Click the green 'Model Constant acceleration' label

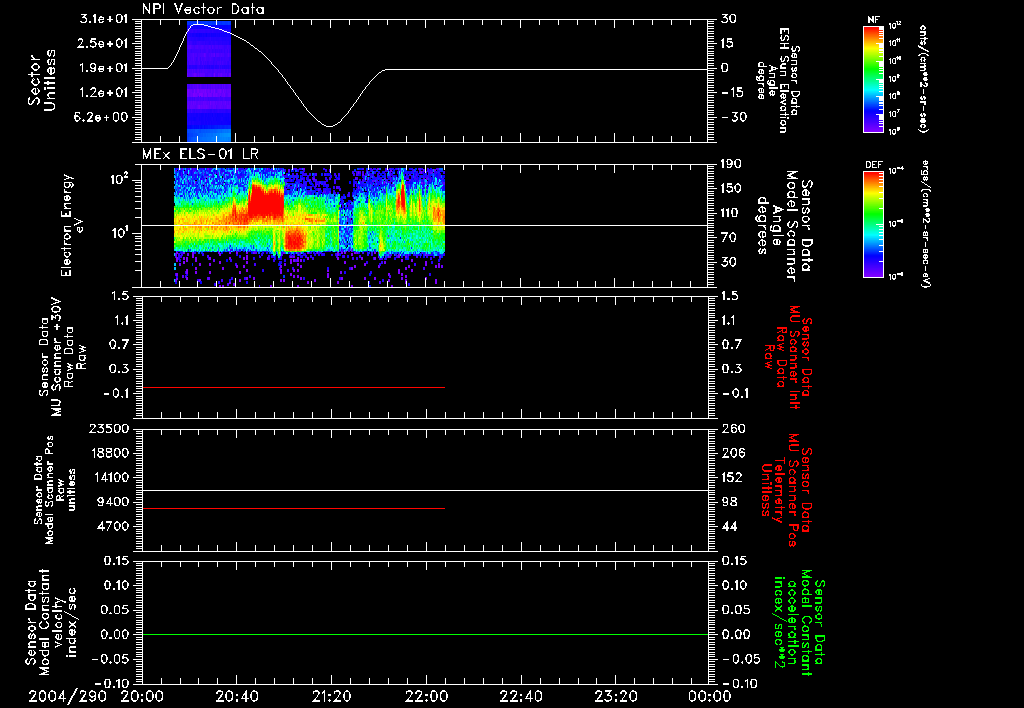(799, 623)
